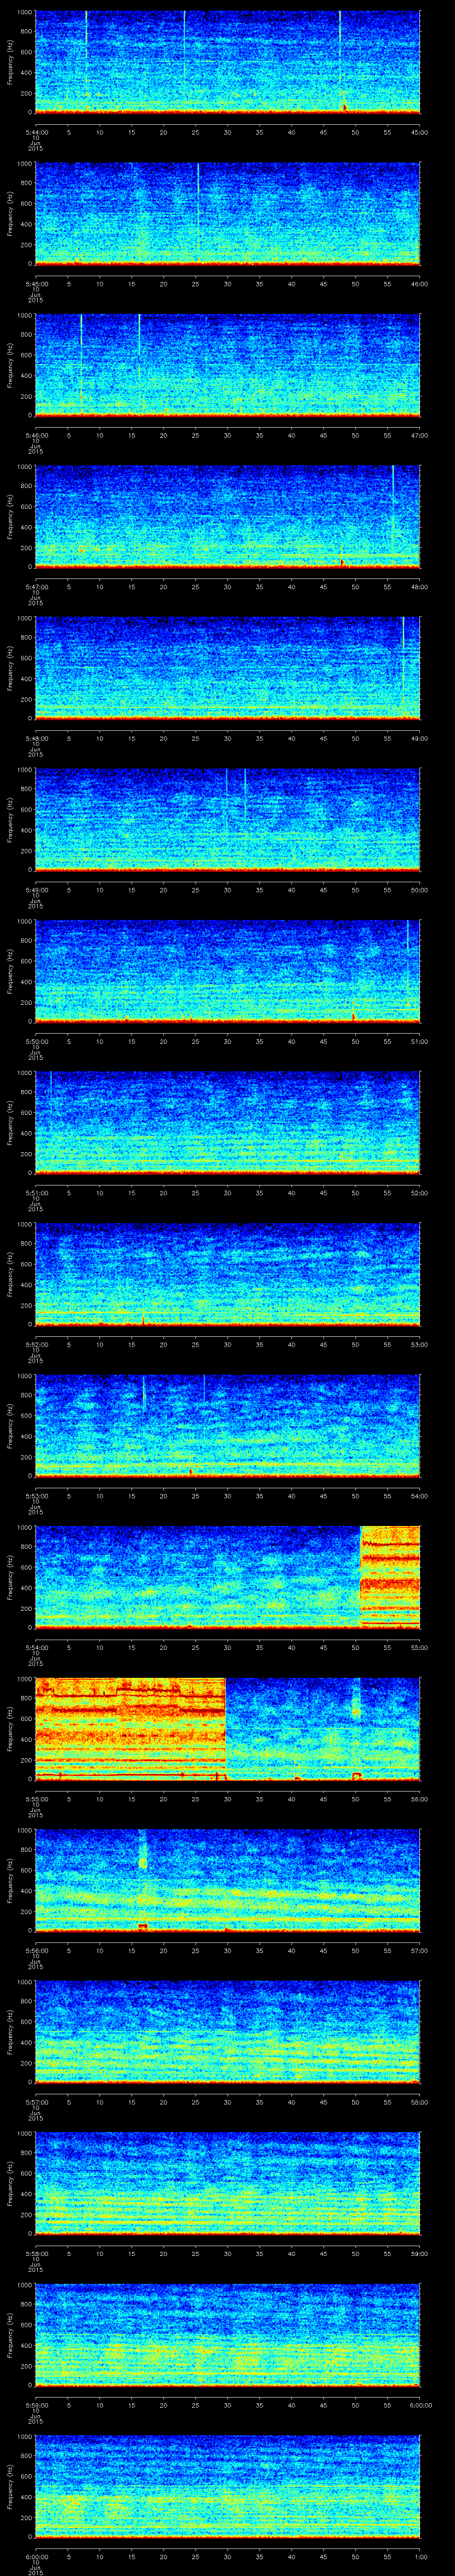
Task: Select the spike near 16 seconds in 5:46 spectrogram
Action: coord(139,340)
